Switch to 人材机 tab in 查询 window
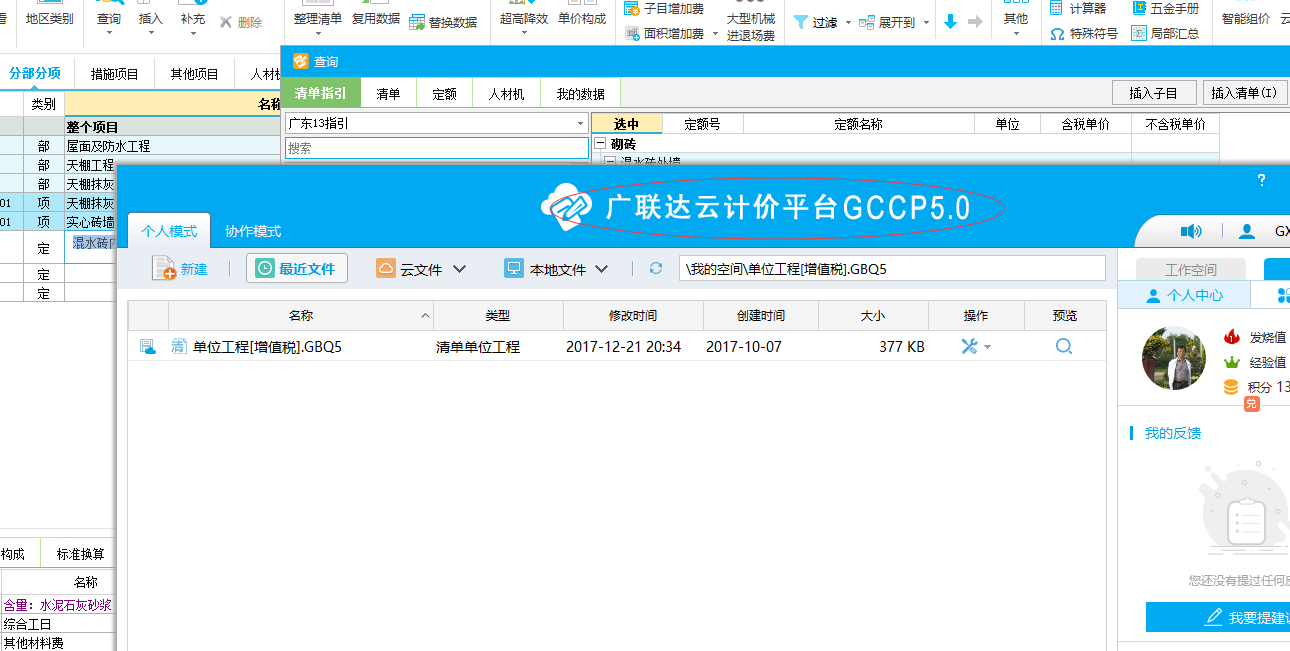 click(506, 94)
